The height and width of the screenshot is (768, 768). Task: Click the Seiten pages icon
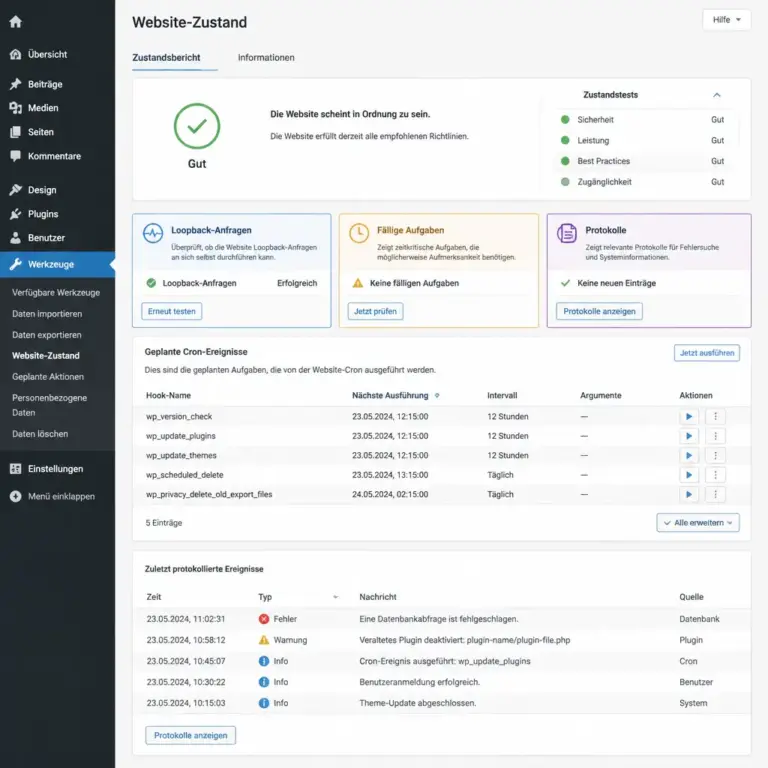pos(16,132)
